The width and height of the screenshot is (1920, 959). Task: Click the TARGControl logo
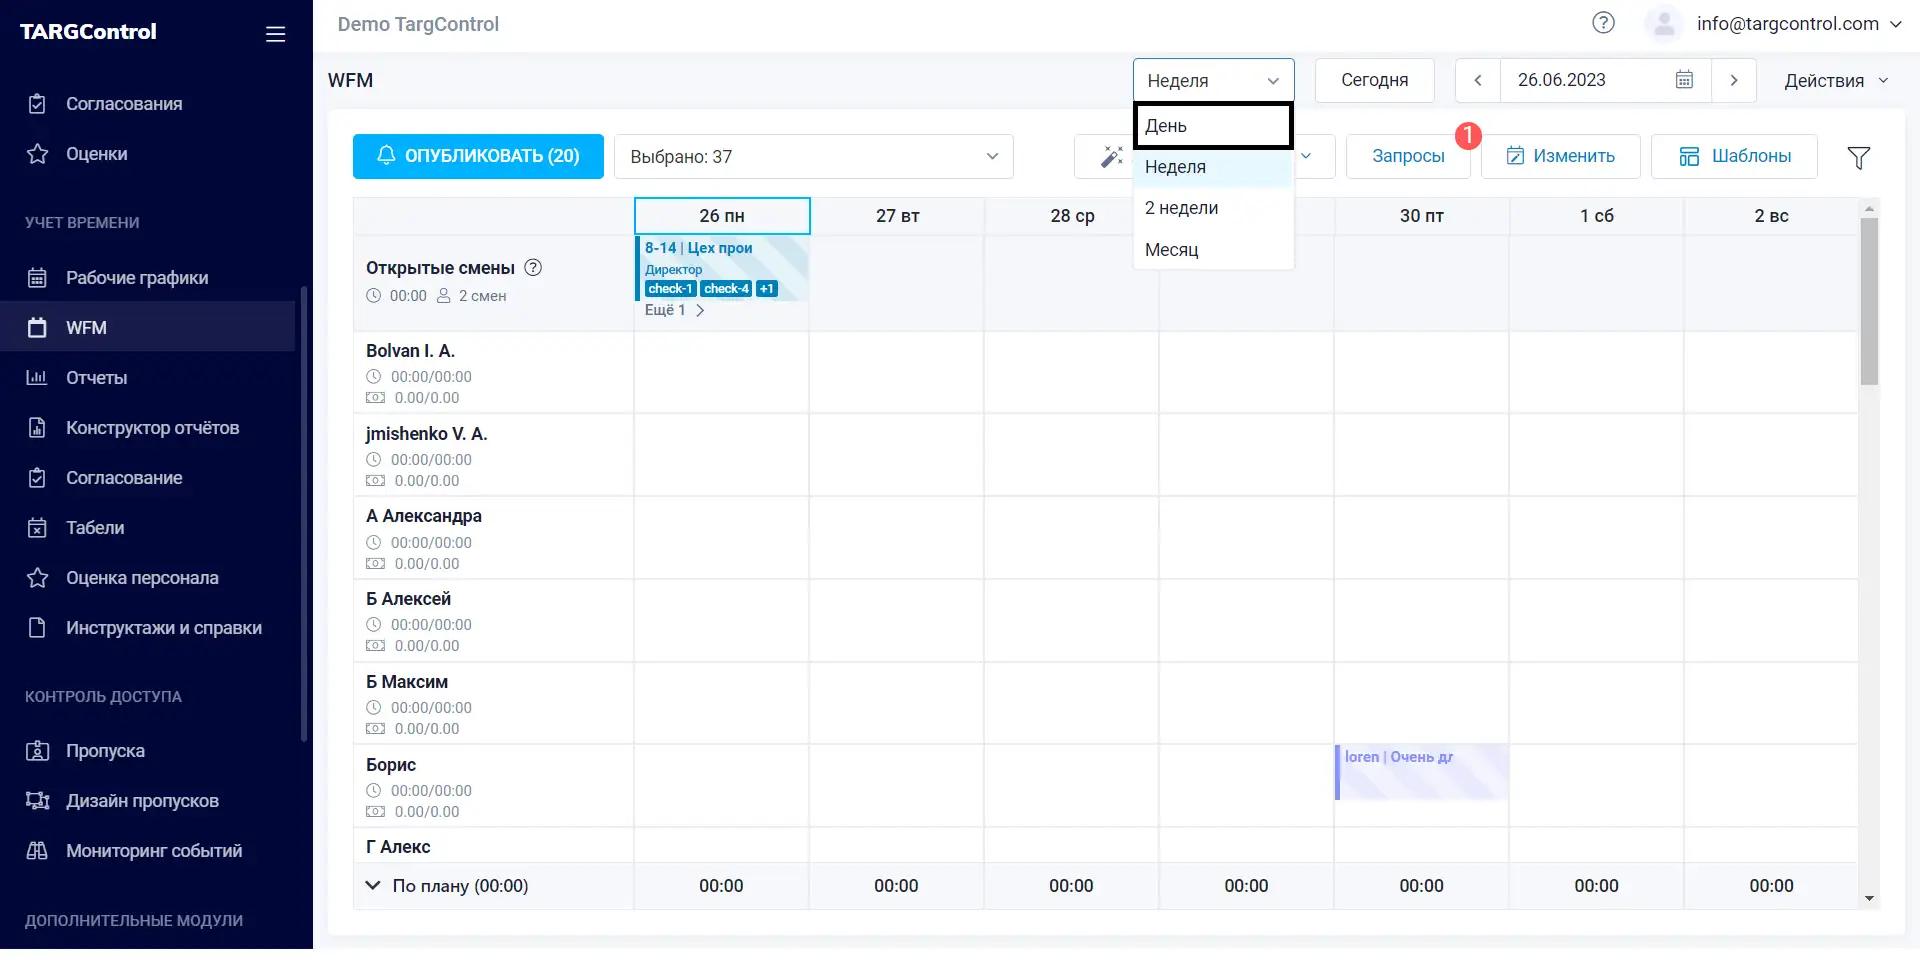[x=88, y=32]
